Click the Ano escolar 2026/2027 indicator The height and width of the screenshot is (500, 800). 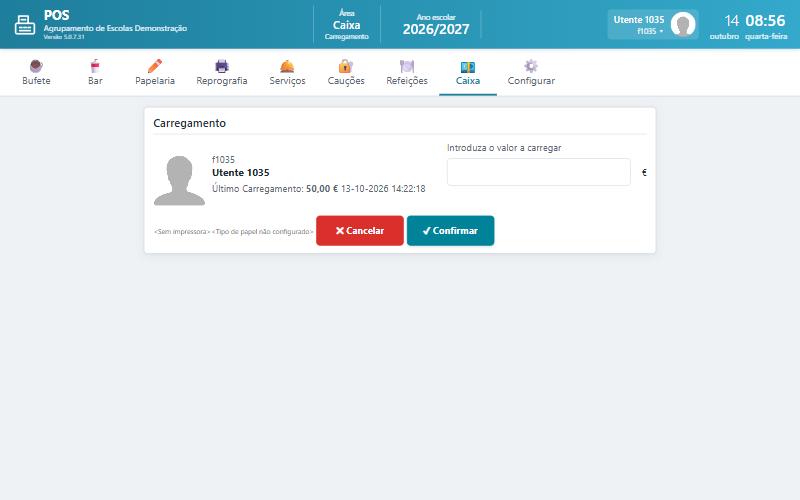click(x=436, y=24)
